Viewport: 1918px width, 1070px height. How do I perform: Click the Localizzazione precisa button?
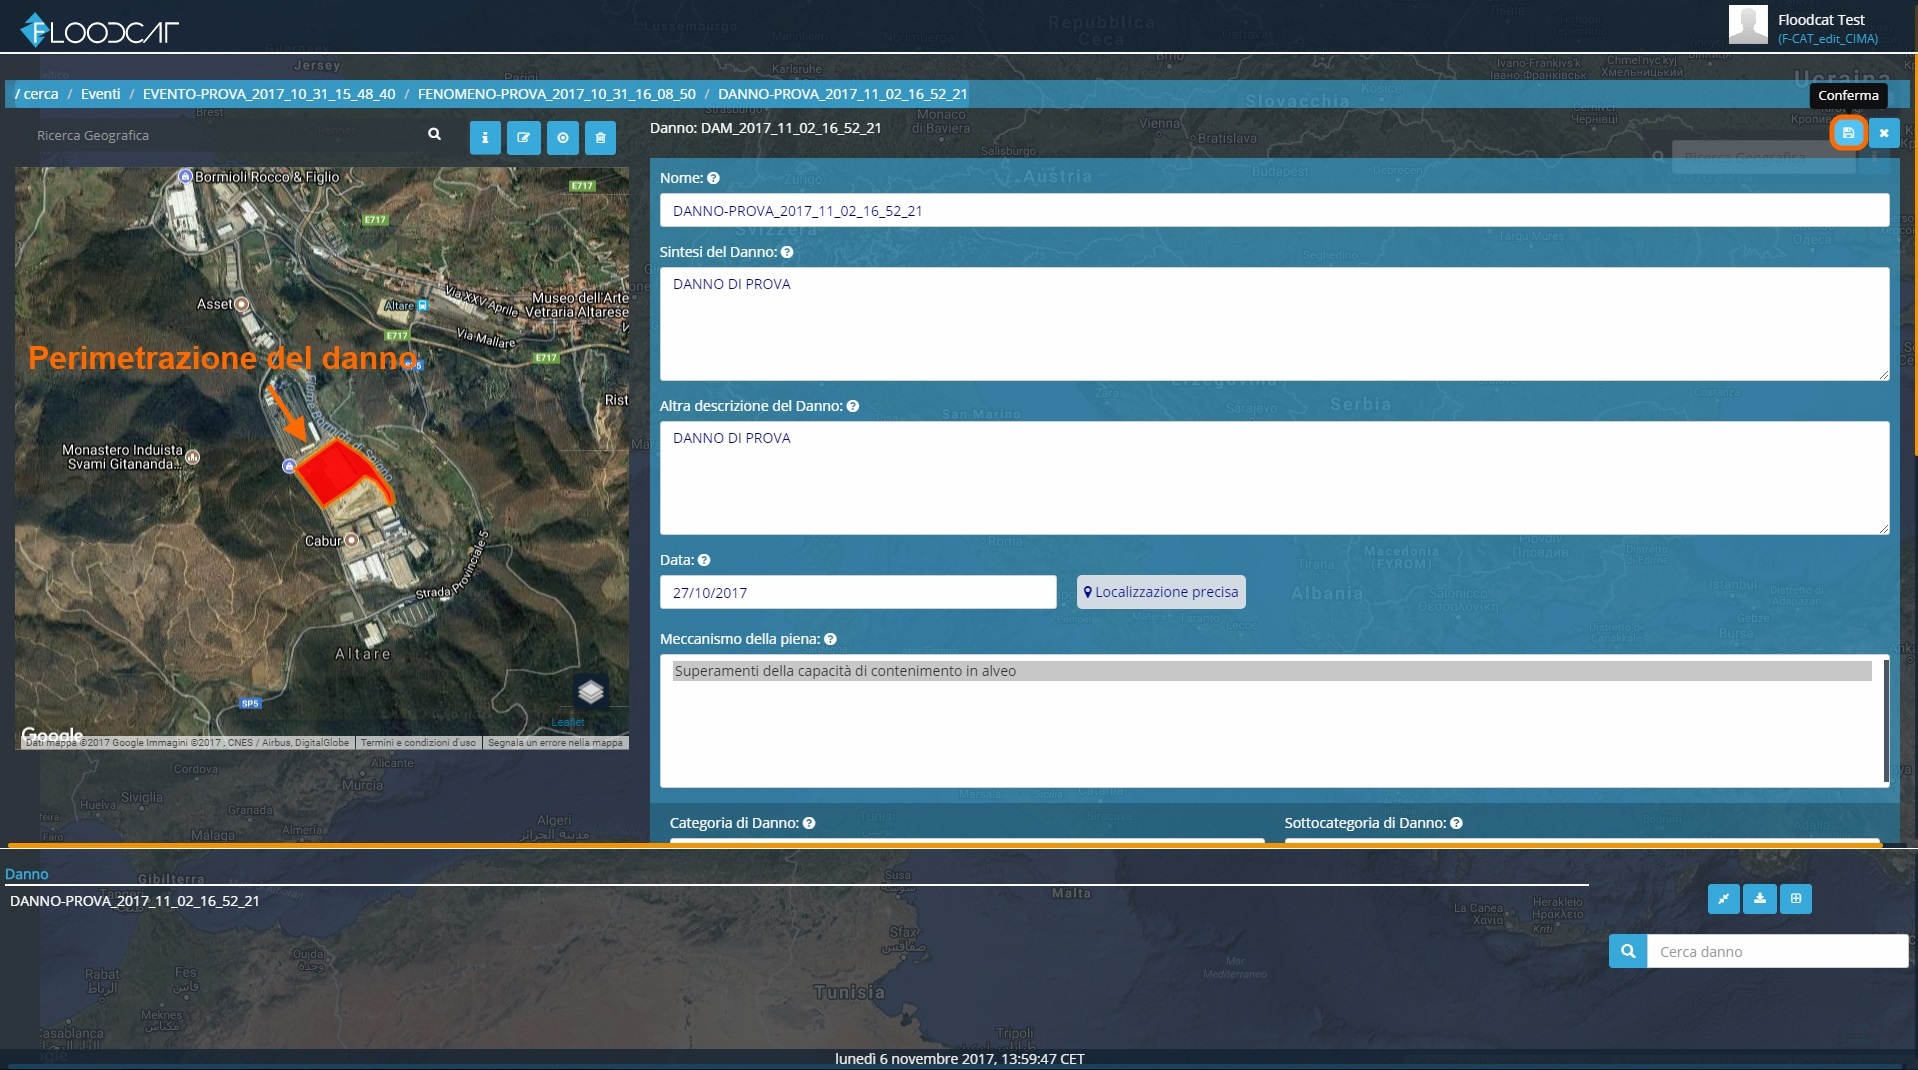pos(1161,592)
